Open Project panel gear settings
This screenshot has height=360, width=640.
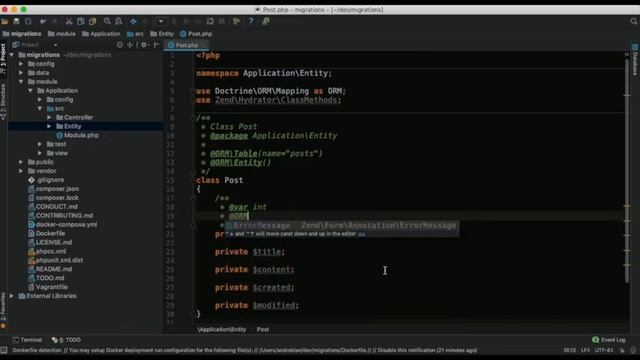[x=144, y=45]
